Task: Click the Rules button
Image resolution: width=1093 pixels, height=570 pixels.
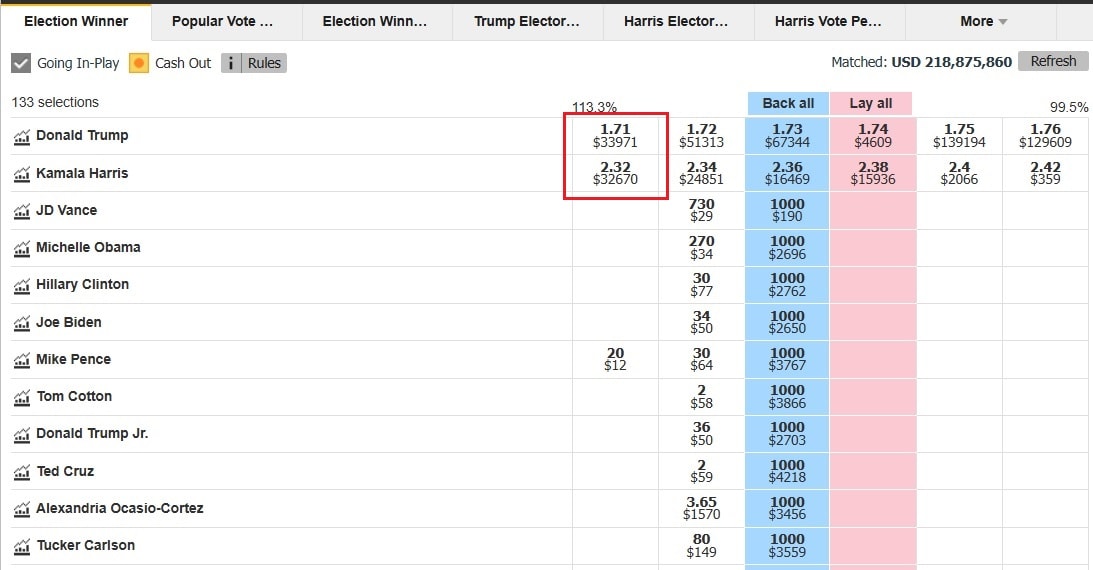Action: (x=264, y=63)
